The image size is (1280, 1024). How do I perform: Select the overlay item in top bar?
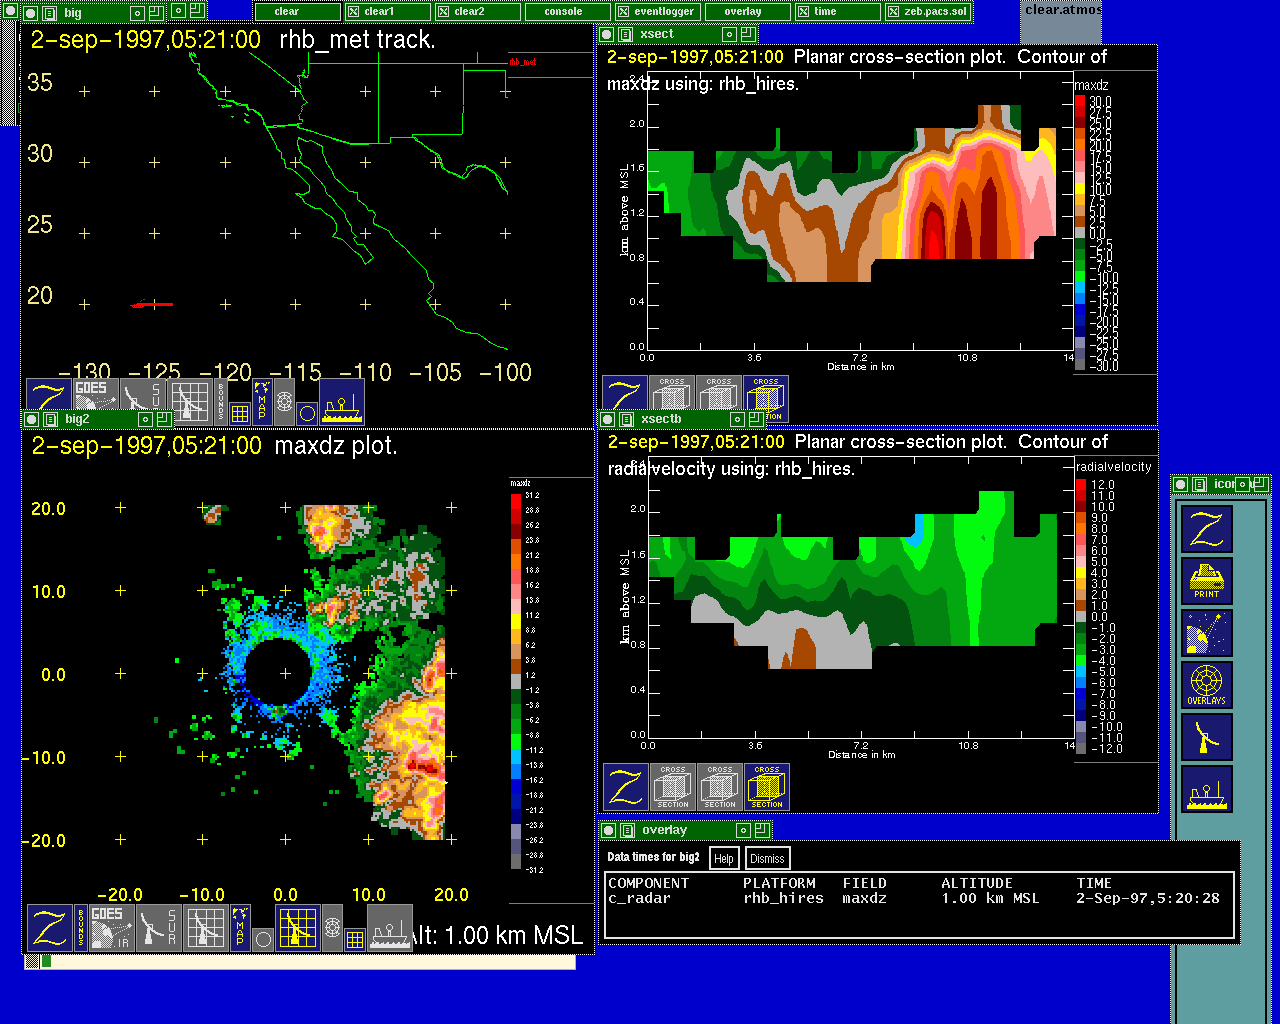pyautogui.click(x=742, y=12)
